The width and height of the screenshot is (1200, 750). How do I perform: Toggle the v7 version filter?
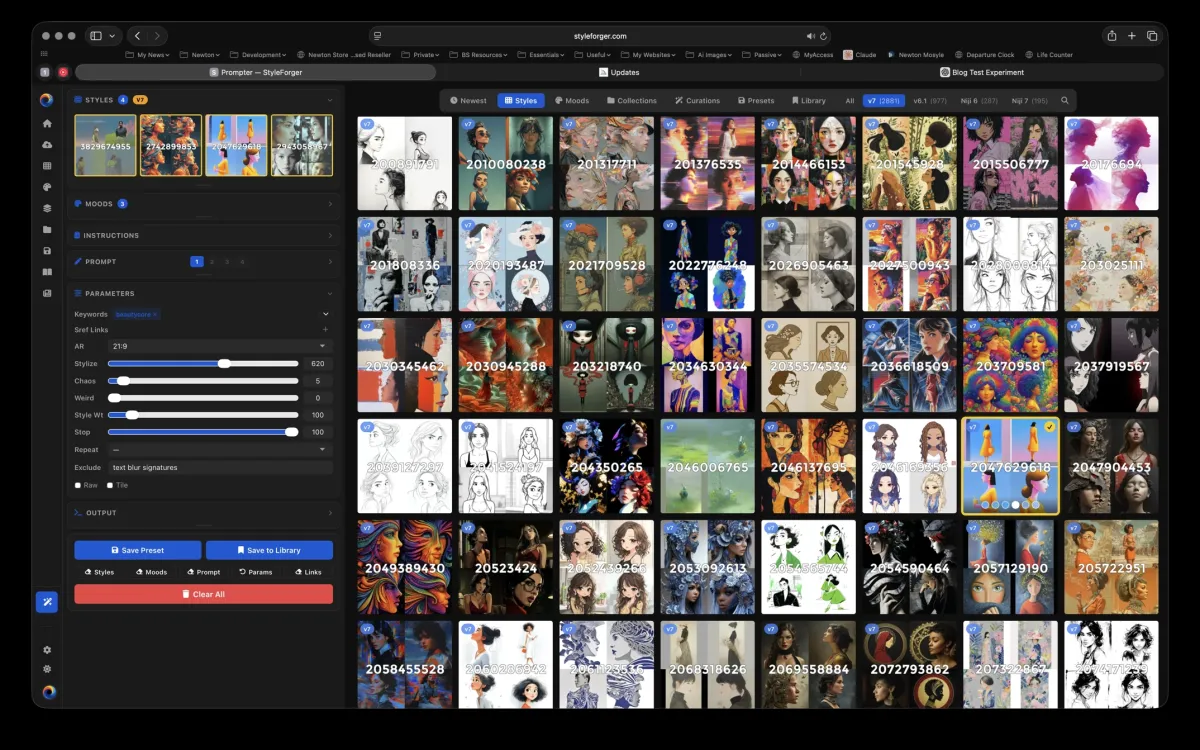884,101
